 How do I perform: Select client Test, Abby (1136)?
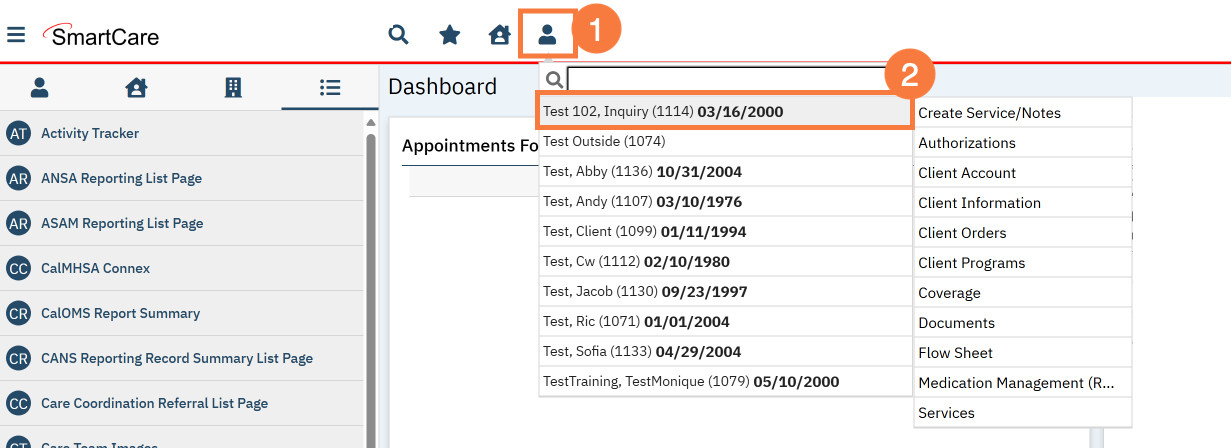coord(642,172)
